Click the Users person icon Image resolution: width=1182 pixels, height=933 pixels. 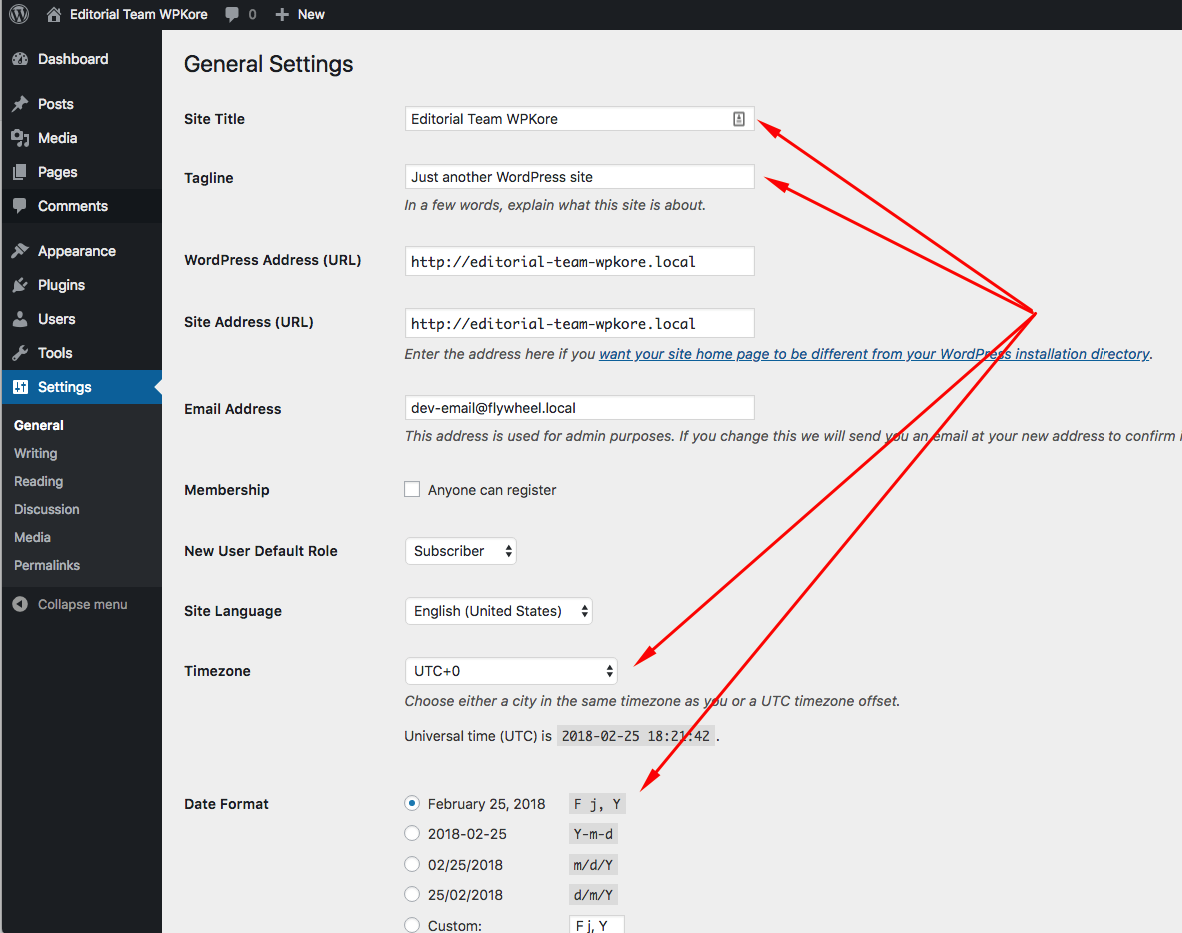[20, 319]
